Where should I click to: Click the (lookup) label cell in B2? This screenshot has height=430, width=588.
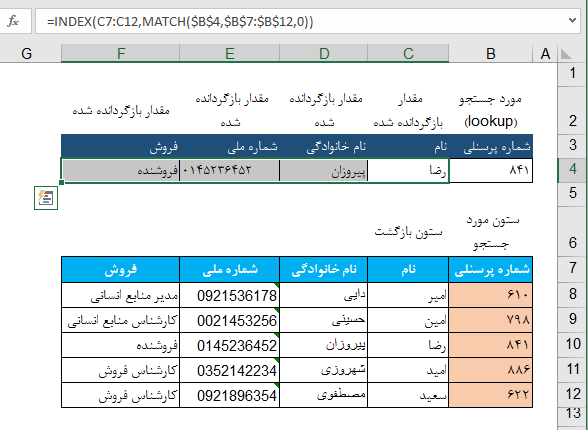coord(490,110)
